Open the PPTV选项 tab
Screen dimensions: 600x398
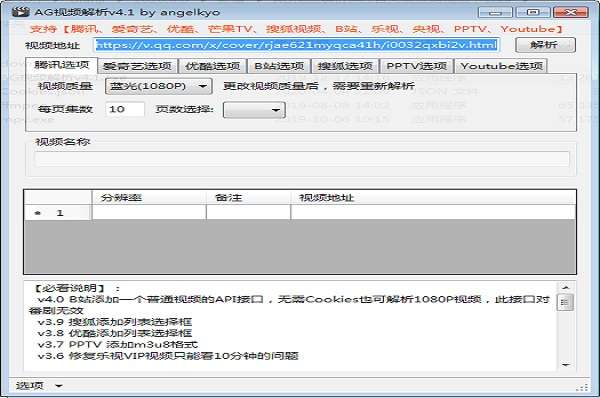click(416, 66)
